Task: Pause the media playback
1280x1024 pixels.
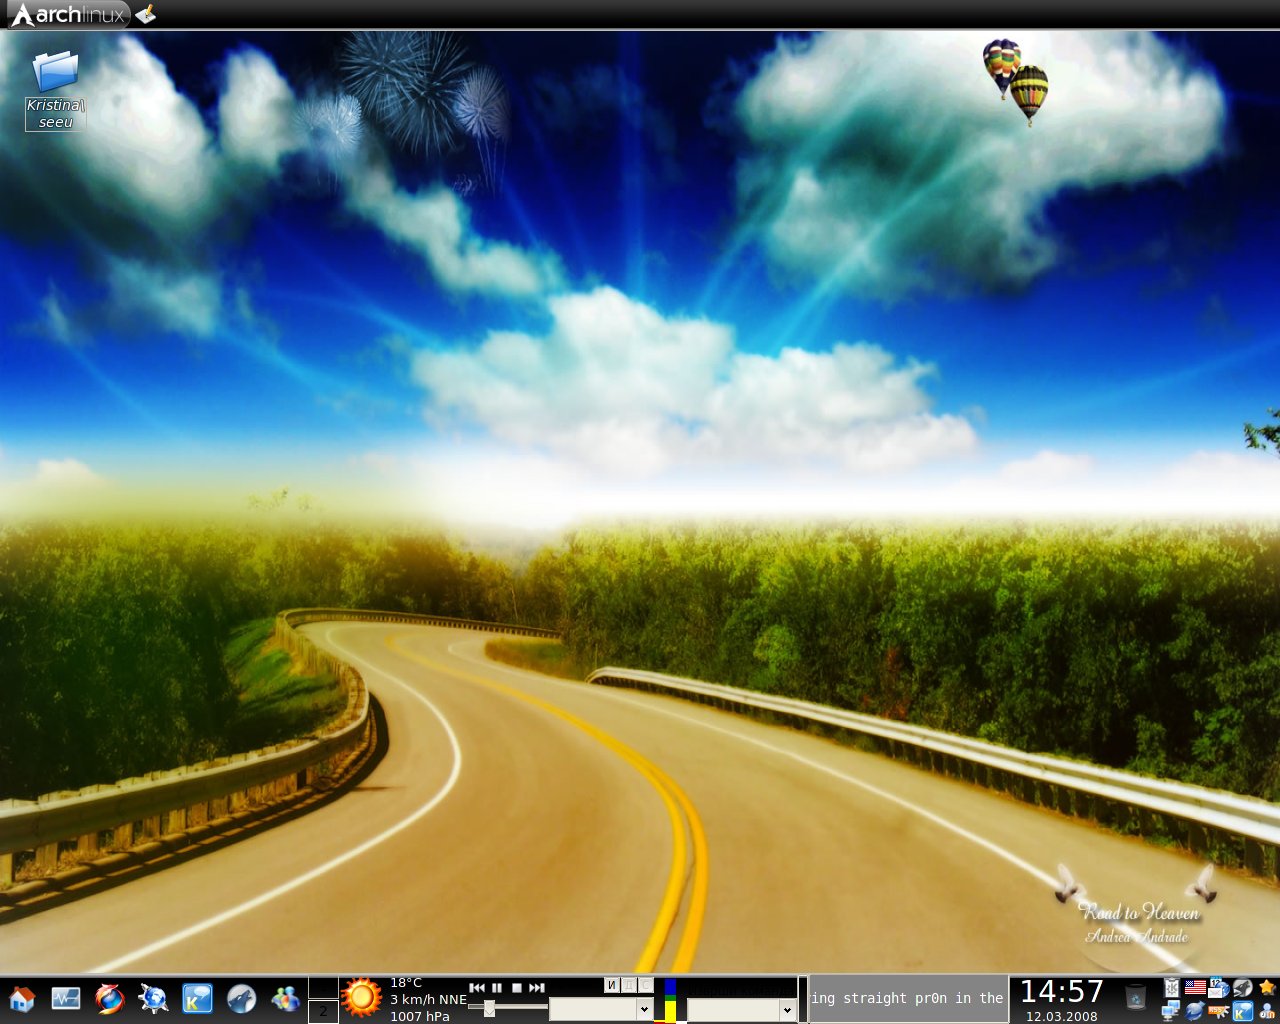Action: pyautogui.click(x=497, y=987)
